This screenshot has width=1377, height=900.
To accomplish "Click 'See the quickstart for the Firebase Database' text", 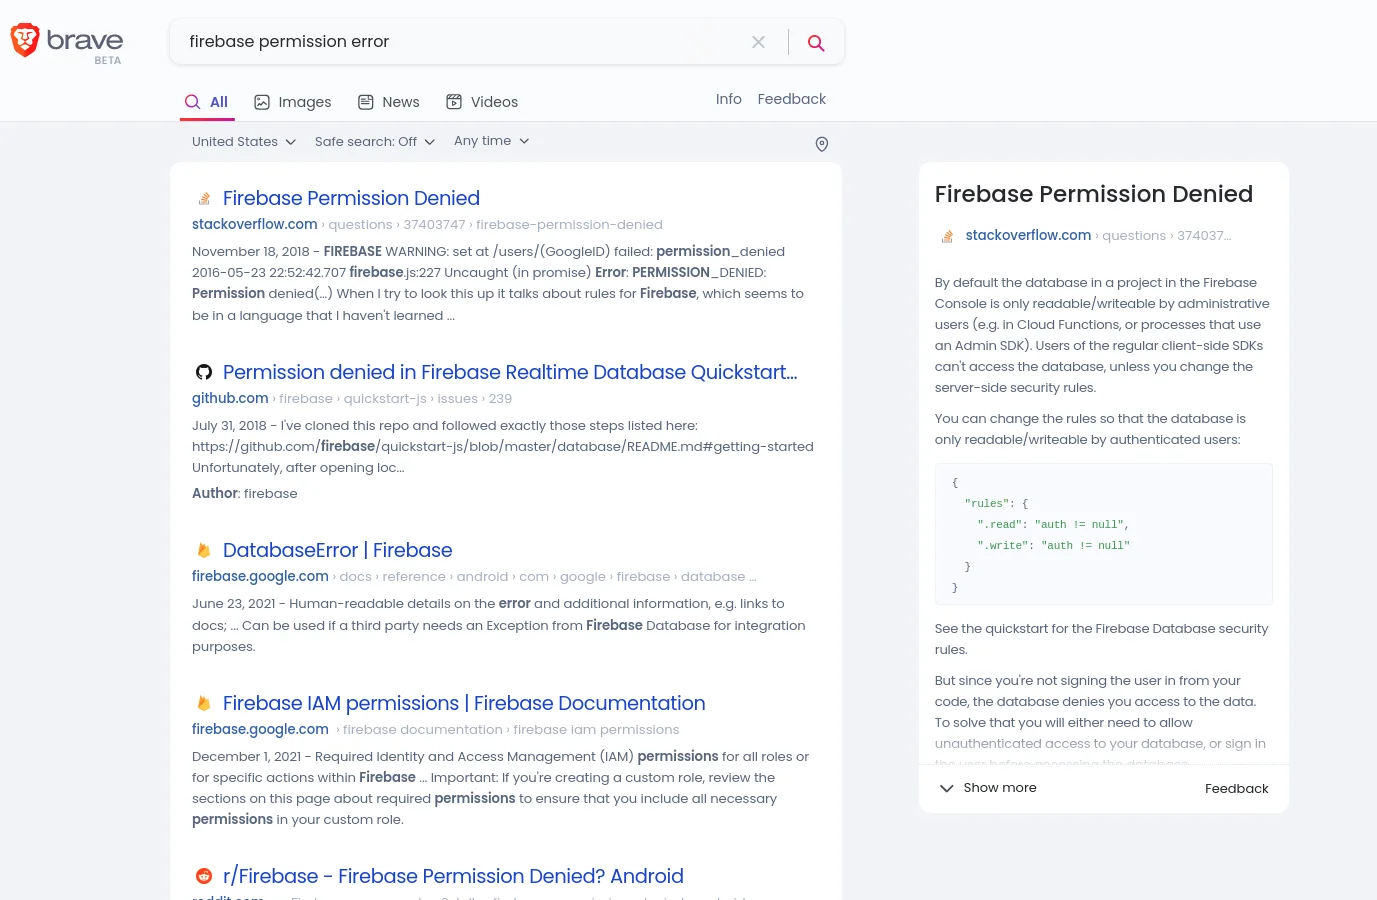I will tap(1101, 639).
